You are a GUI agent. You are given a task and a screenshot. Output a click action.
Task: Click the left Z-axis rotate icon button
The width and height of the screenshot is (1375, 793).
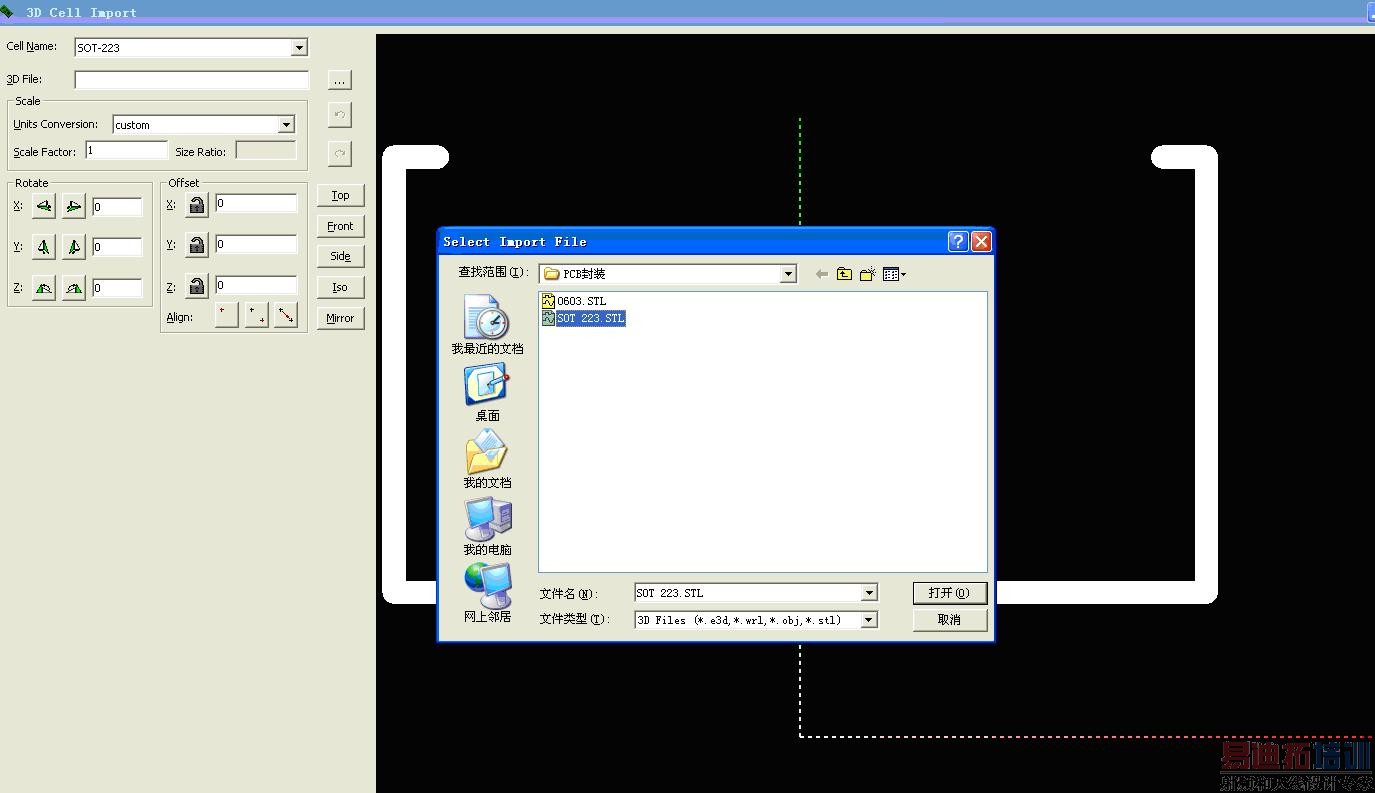coord(44,288)
